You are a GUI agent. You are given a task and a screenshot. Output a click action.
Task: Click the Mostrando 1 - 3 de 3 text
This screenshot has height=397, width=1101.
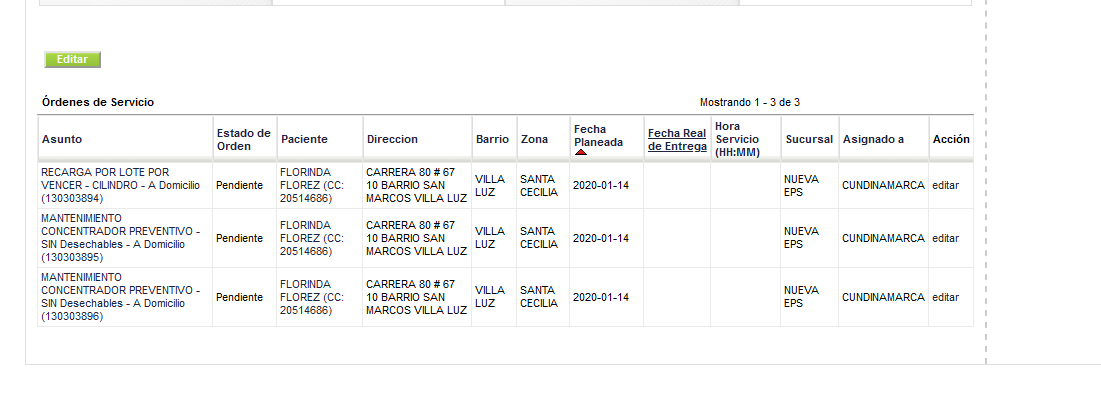(750, 103)
